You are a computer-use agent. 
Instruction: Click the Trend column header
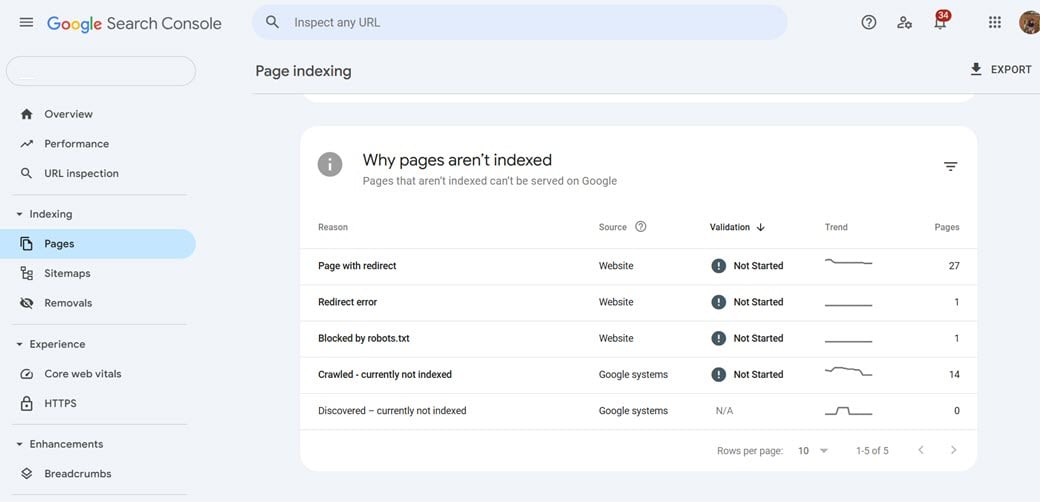point(836,227)
